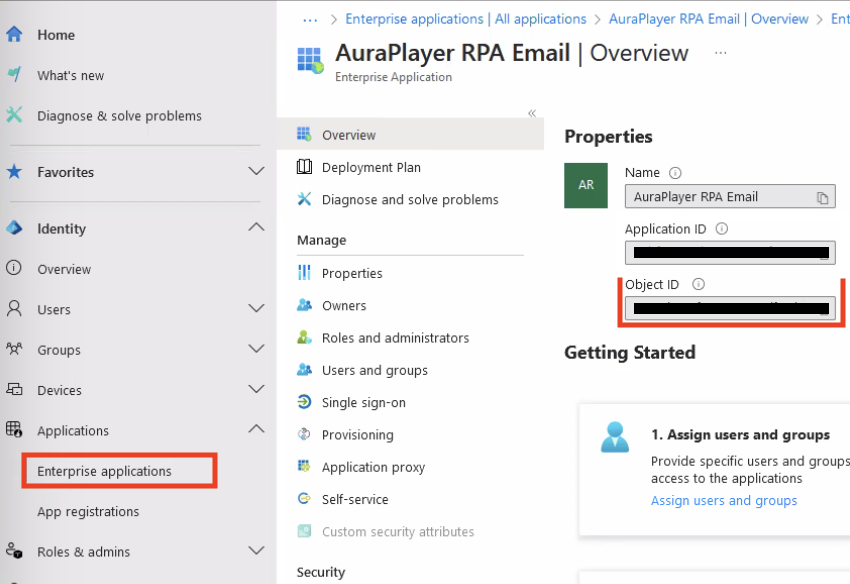Click the Owners icon

click(304, 305)
